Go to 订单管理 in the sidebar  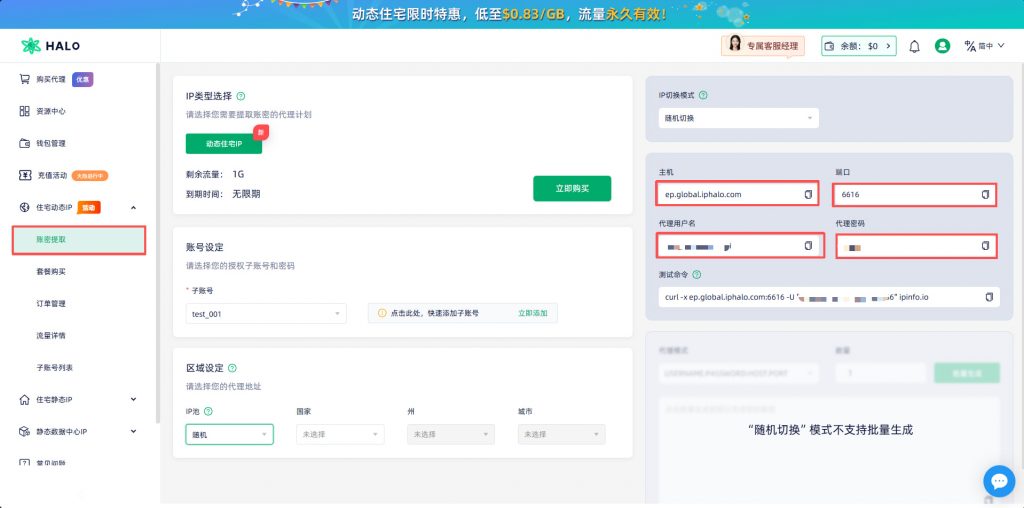[51, 304]
